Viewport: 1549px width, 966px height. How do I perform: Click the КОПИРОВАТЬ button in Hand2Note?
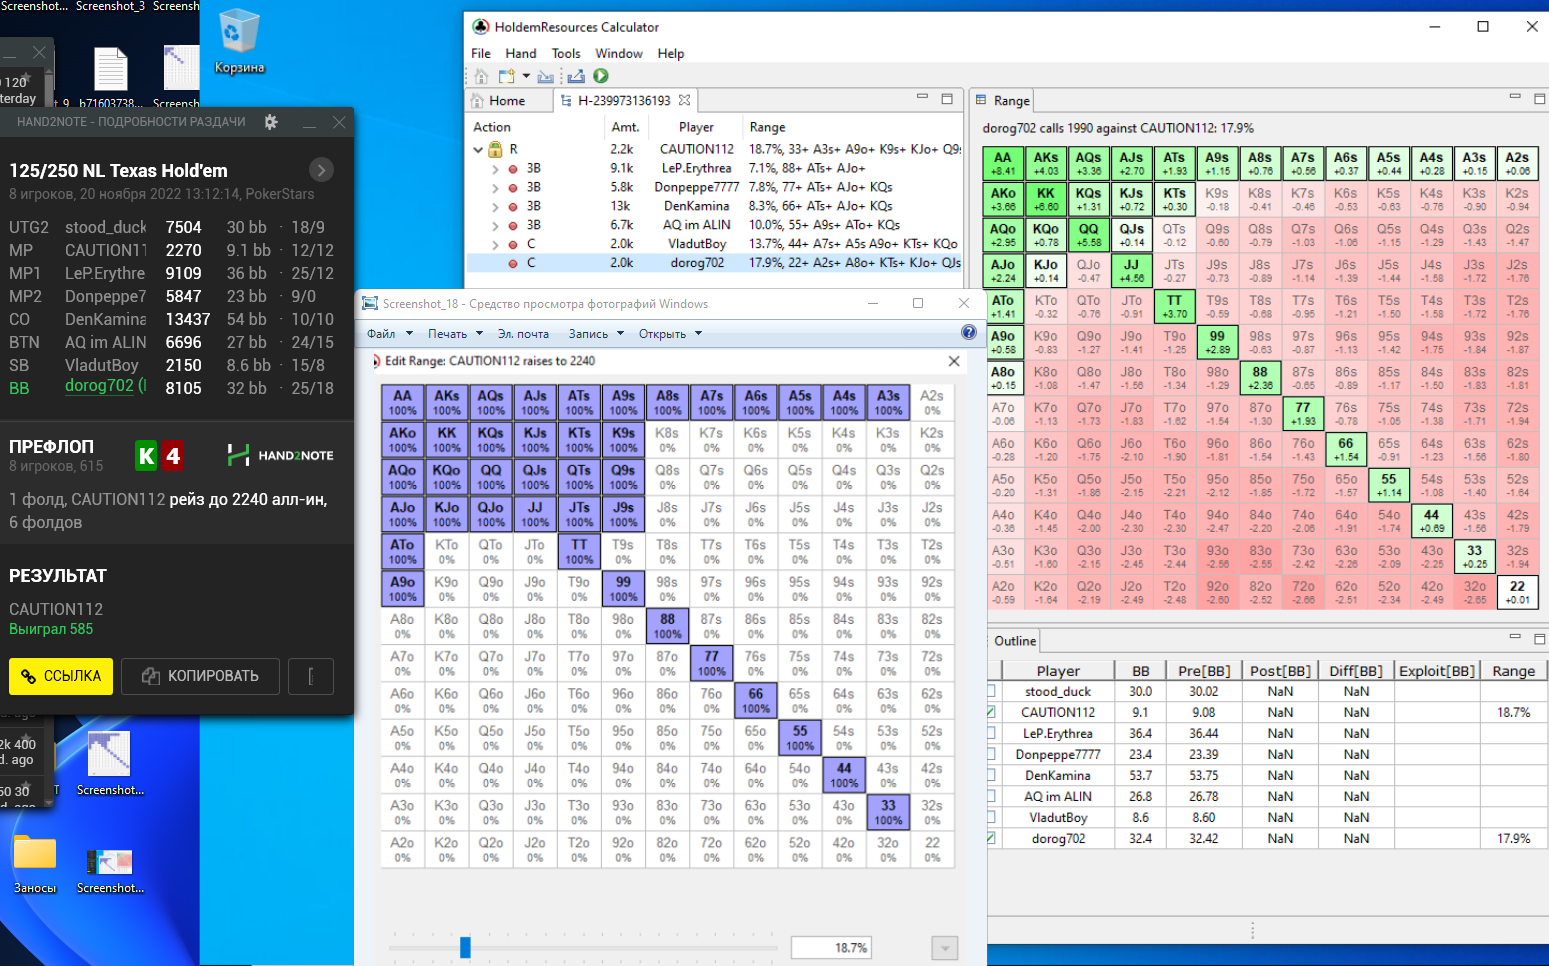coord(200,676)
